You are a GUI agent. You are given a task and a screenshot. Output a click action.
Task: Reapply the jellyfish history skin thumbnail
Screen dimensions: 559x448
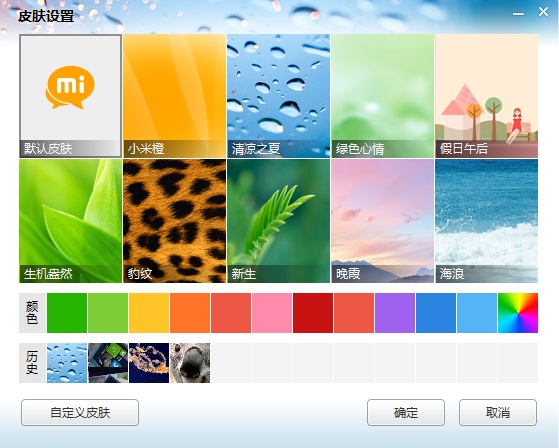coord(149,363)
